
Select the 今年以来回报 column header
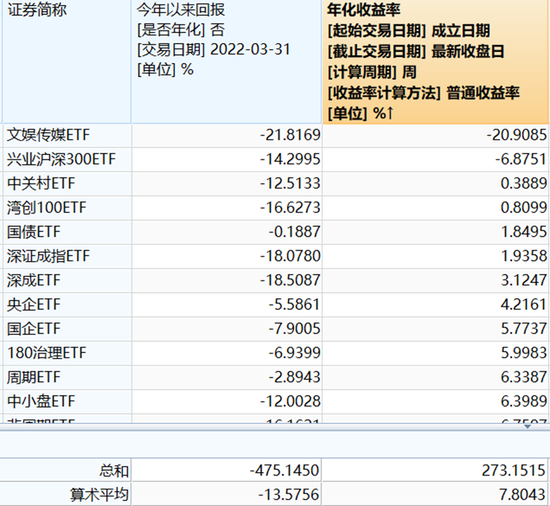coord(227,61)
